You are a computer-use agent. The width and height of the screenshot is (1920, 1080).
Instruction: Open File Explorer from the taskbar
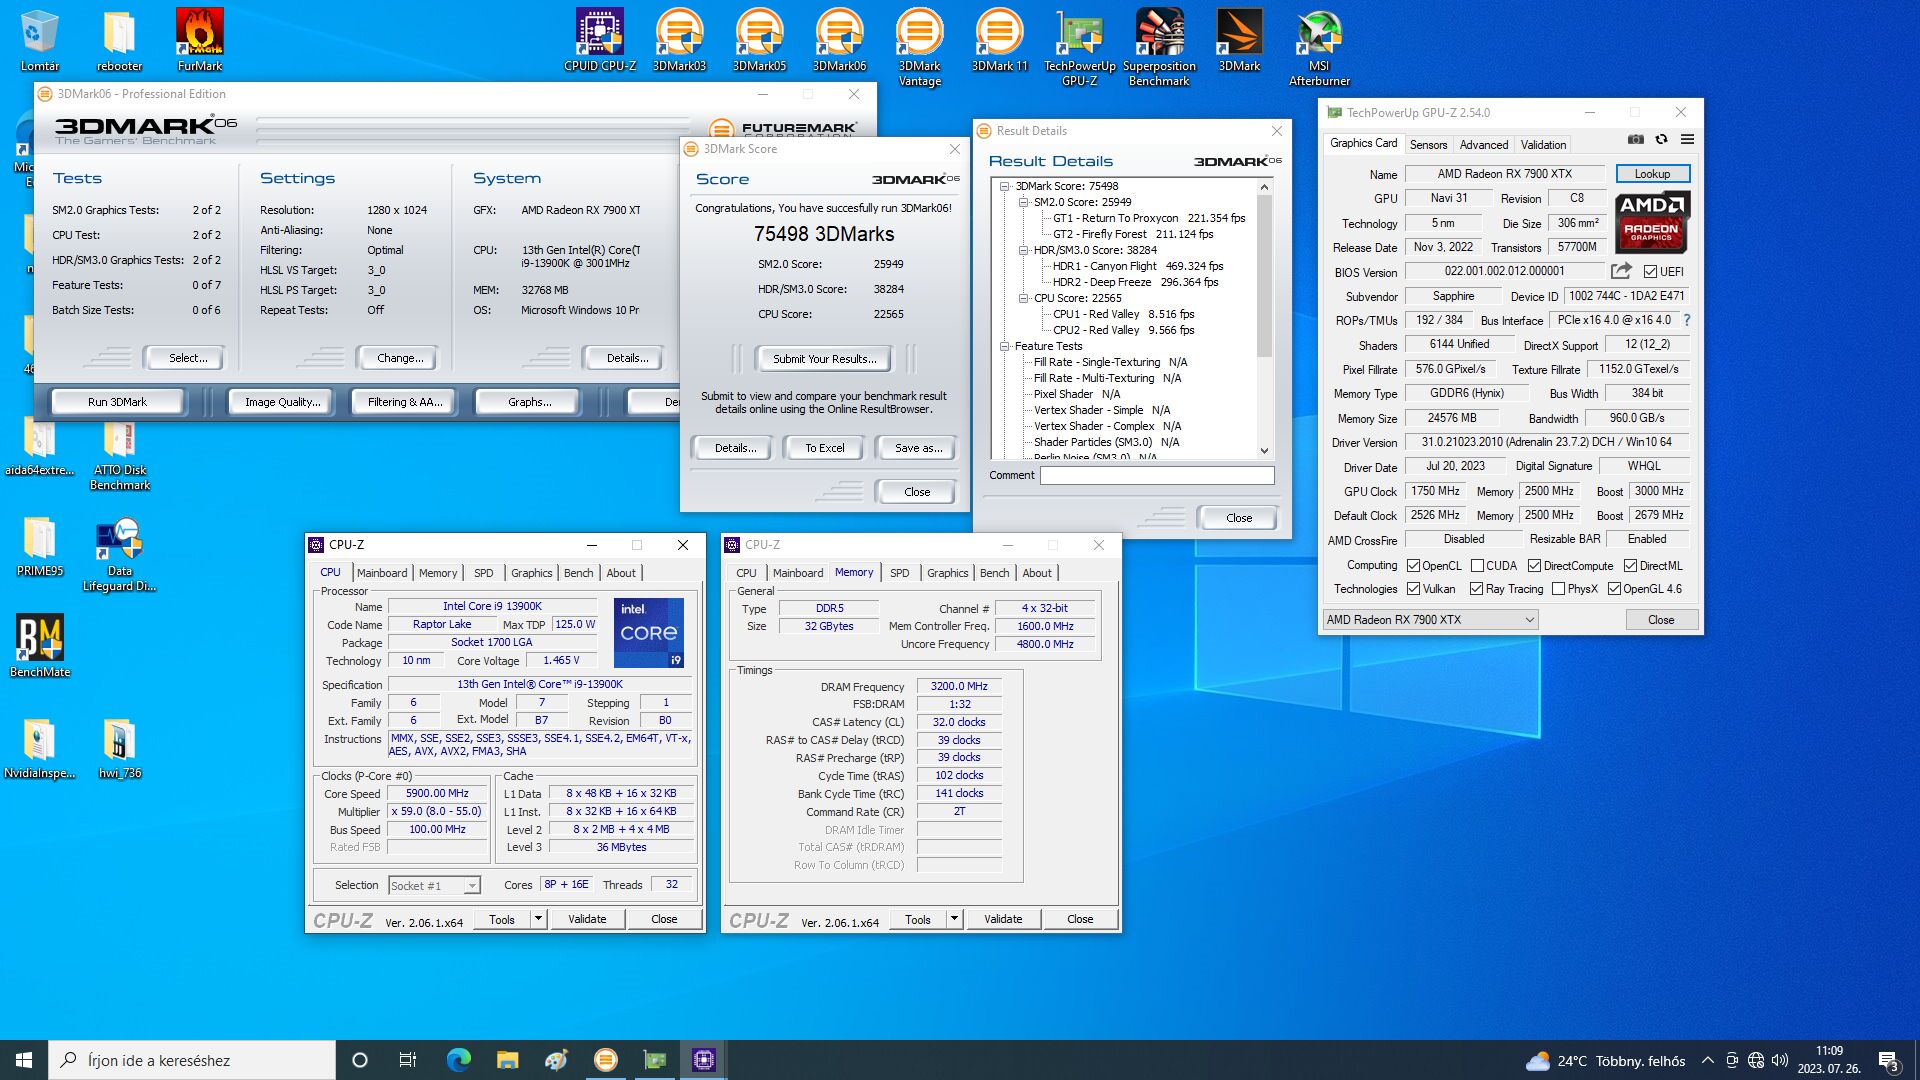click(507, 1060)
